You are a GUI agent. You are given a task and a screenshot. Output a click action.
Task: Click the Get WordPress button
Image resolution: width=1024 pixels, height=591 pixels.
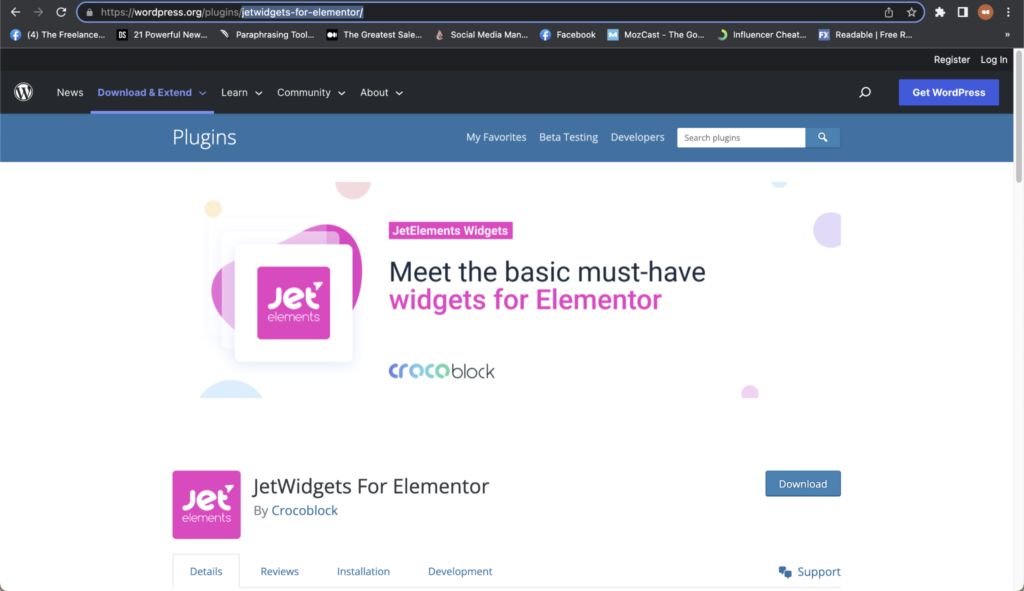coord(948,92)
